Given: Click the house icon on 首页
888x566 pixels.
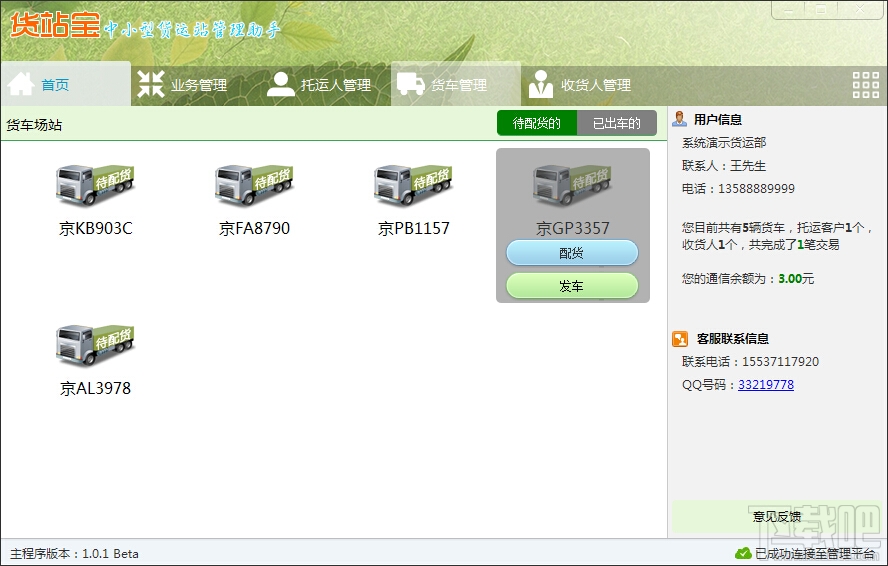Looking at the screenshot, I should [x=22, y=84].
